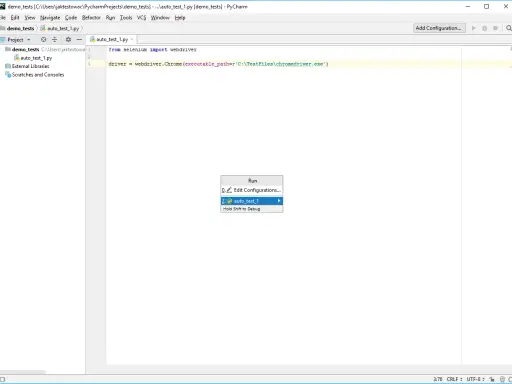Click the Add Configuration button

(439, 28)
